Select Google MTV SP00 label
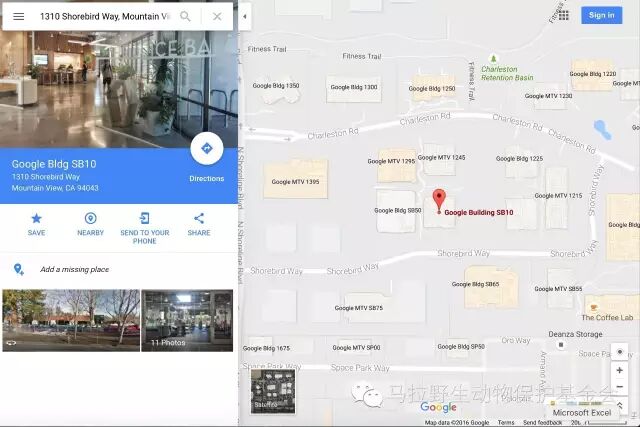 [x=356, y=348]
